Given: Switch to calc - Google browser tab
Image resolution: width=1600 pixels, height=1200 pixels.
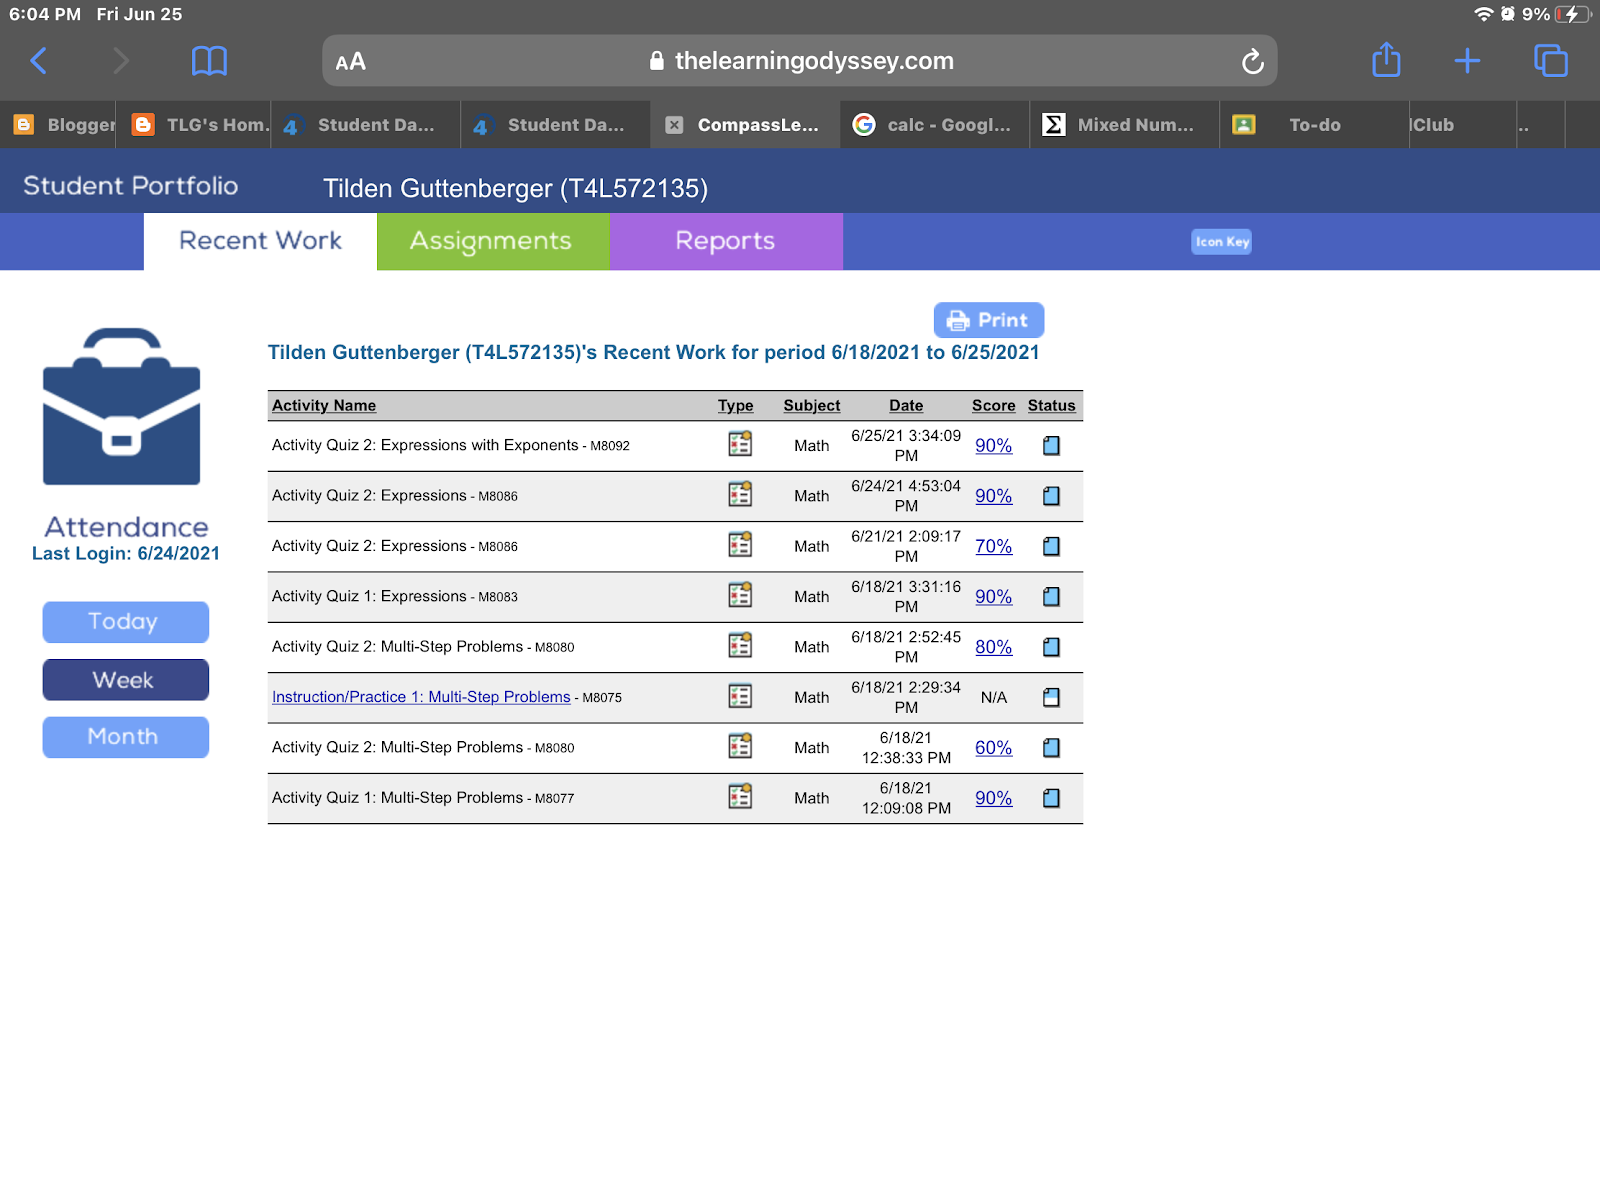Looking at the screenshot, I should point(935,125).
